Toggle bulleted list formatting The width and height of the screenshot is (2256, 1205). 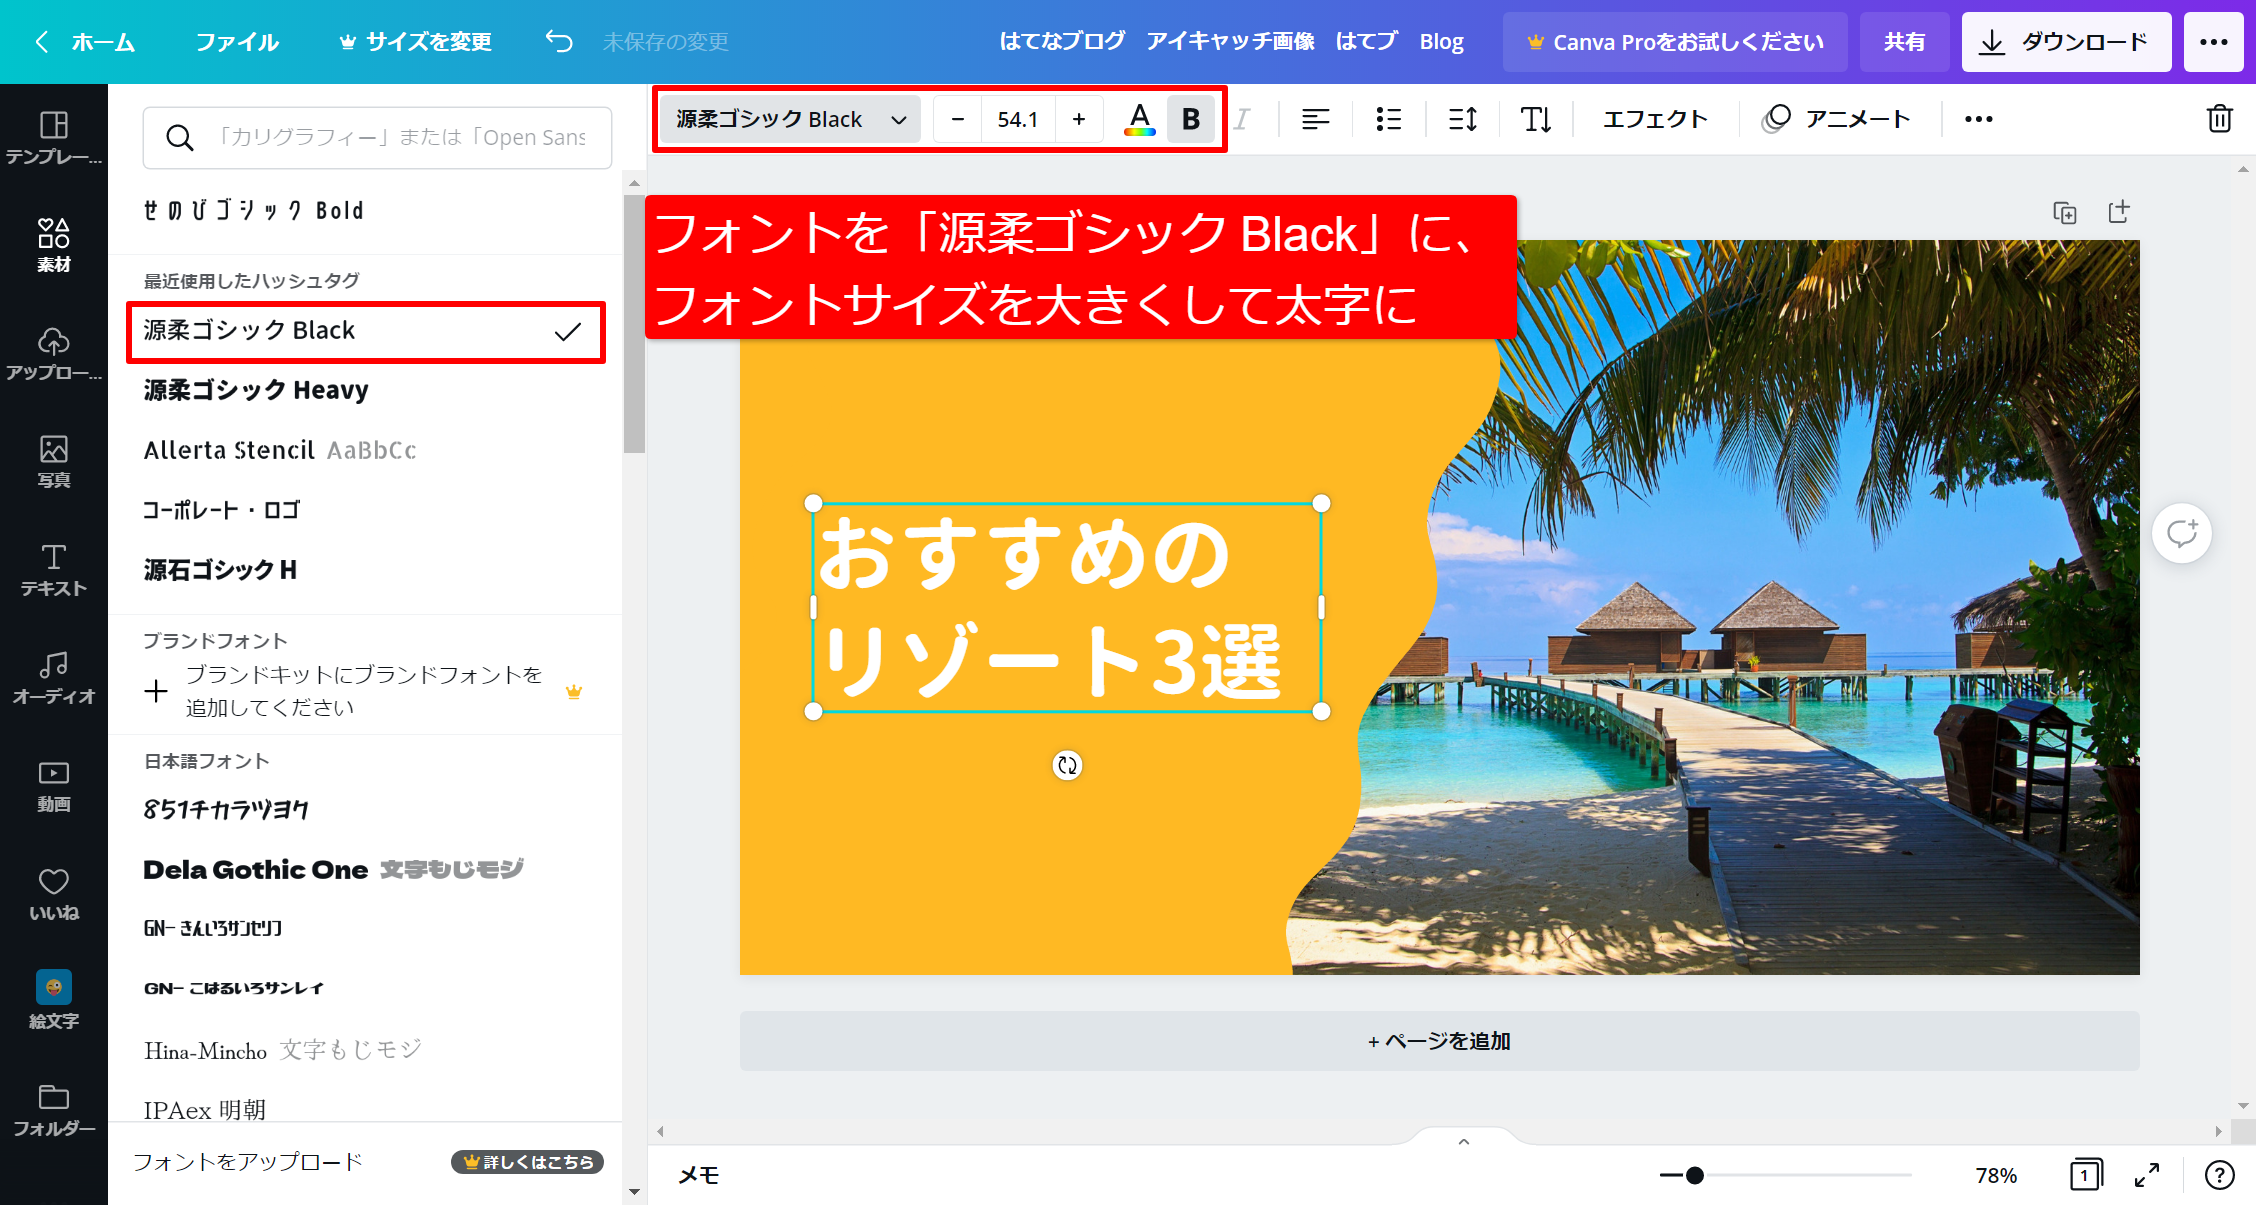tap(1388, 119)
